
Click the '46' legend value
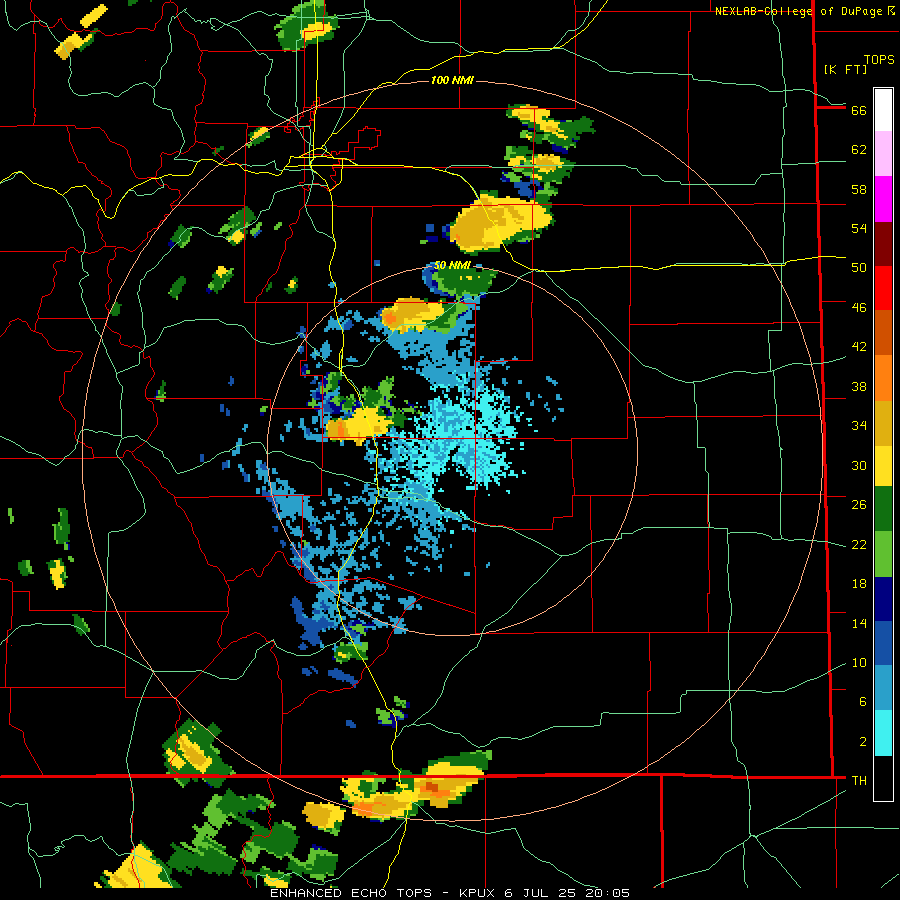[x=859, y=307]
